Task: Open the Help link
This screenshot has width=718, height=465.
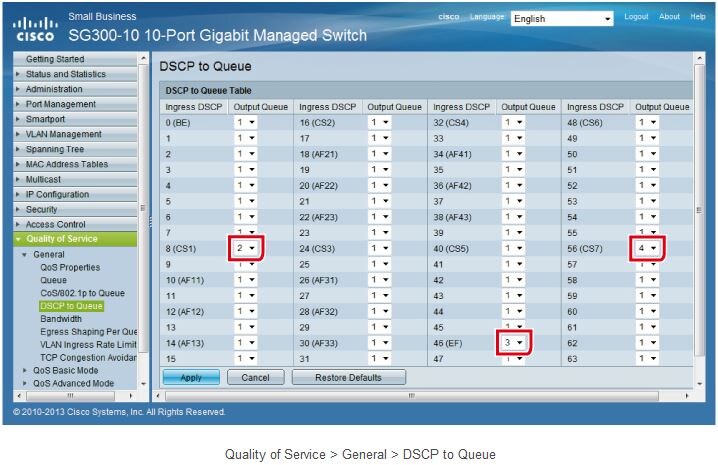Action: tap(697, 17)
